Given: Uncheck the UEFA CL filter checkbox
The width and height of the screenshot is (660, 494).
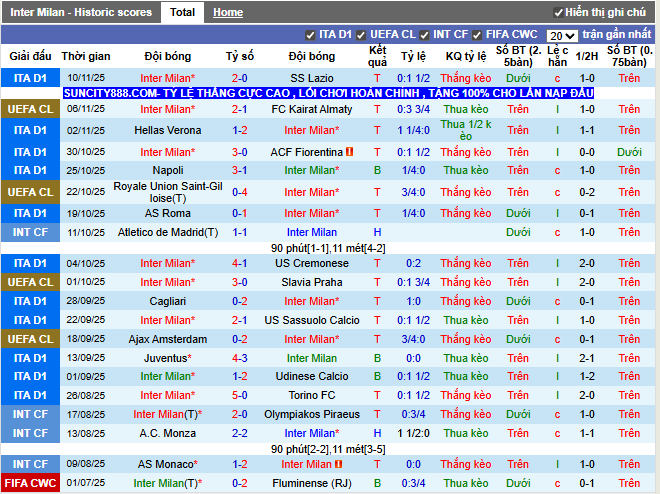Looking at the screenshot, I should [x=361, y=35].
